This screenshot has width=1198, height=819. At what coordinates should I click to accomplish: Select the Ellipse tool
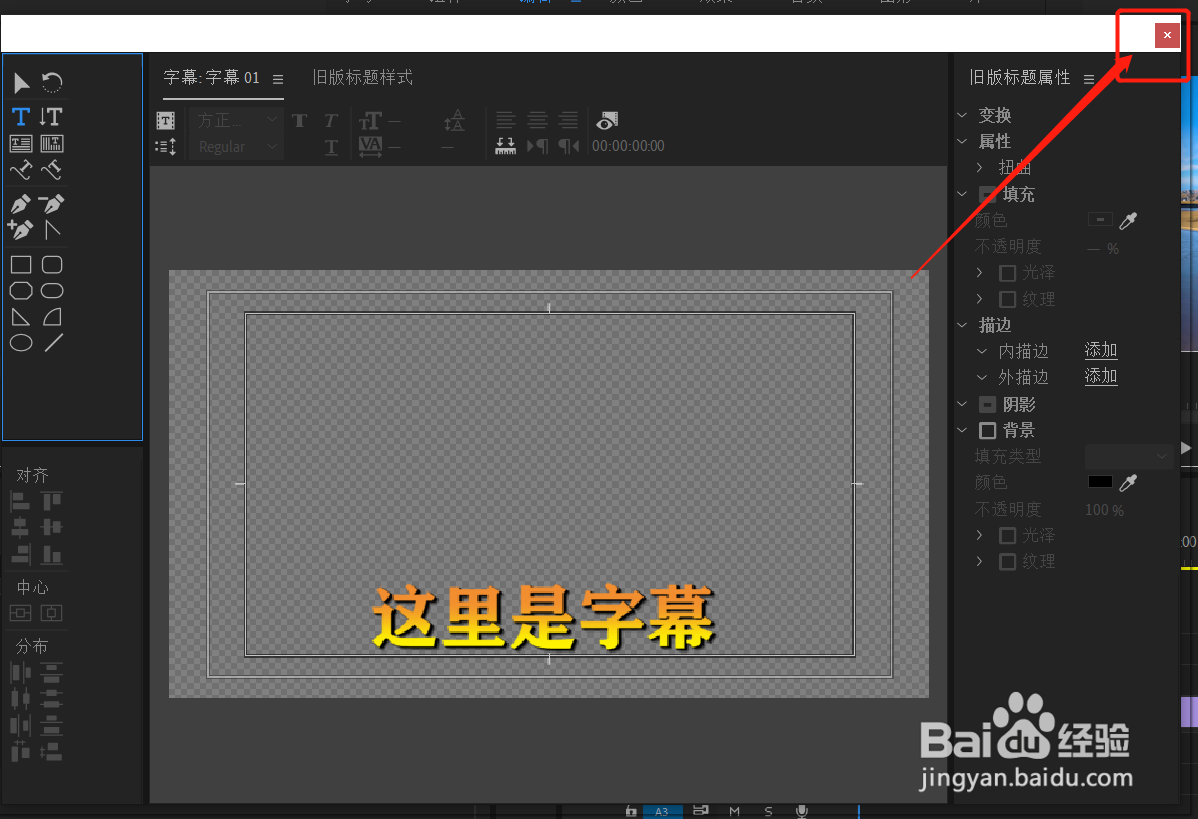tap(21, 343)
